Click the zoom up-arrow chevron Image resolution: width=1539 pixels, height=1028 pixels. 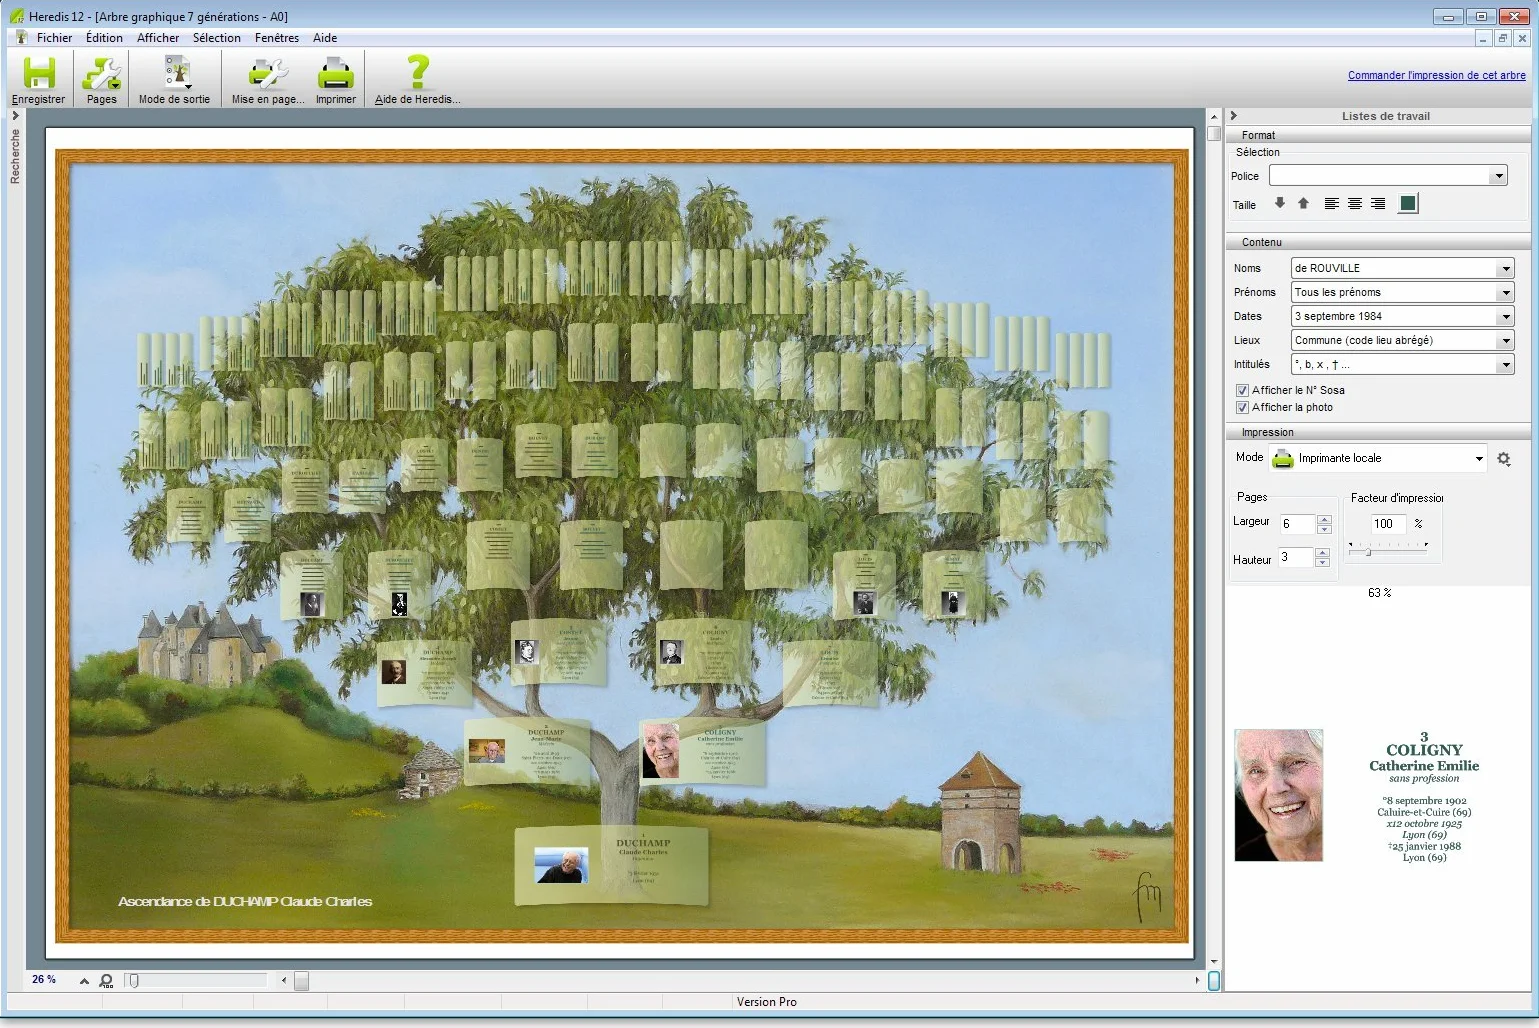click(84, 981)
